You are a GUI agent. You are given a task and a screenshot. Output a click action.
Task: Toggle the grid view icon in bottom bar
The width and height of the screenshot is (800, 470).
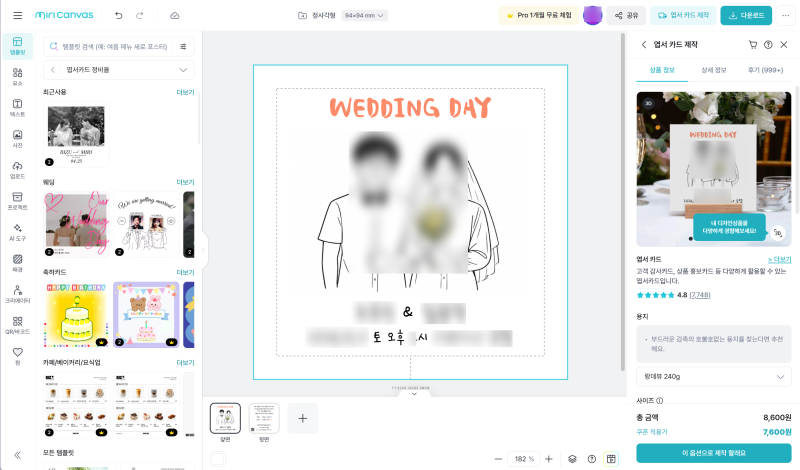[611, 459]
